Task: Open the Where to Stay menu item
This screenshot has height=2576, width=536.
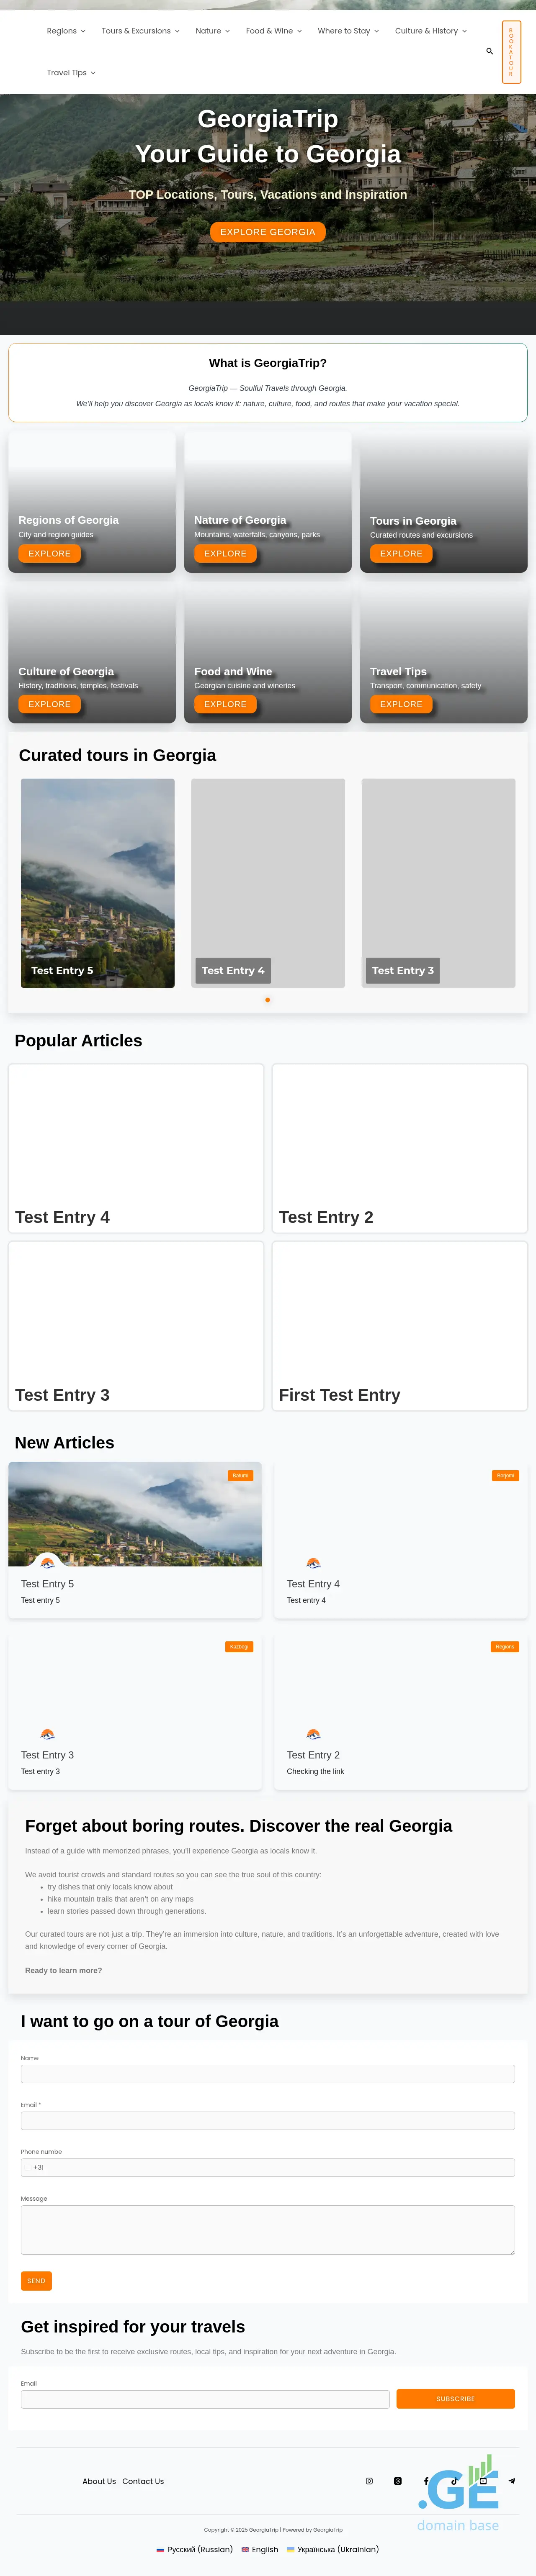Action: (348, 31)
